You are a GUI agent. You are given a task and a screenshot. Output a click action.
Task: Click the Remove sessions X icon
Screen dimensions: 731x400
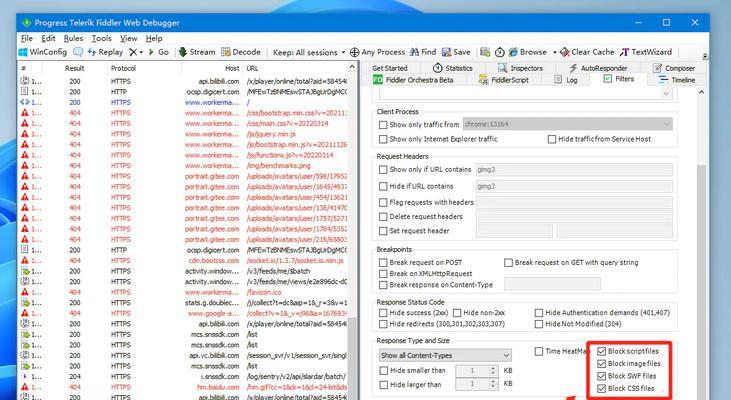pyautogui.click(x=133, y=52)
